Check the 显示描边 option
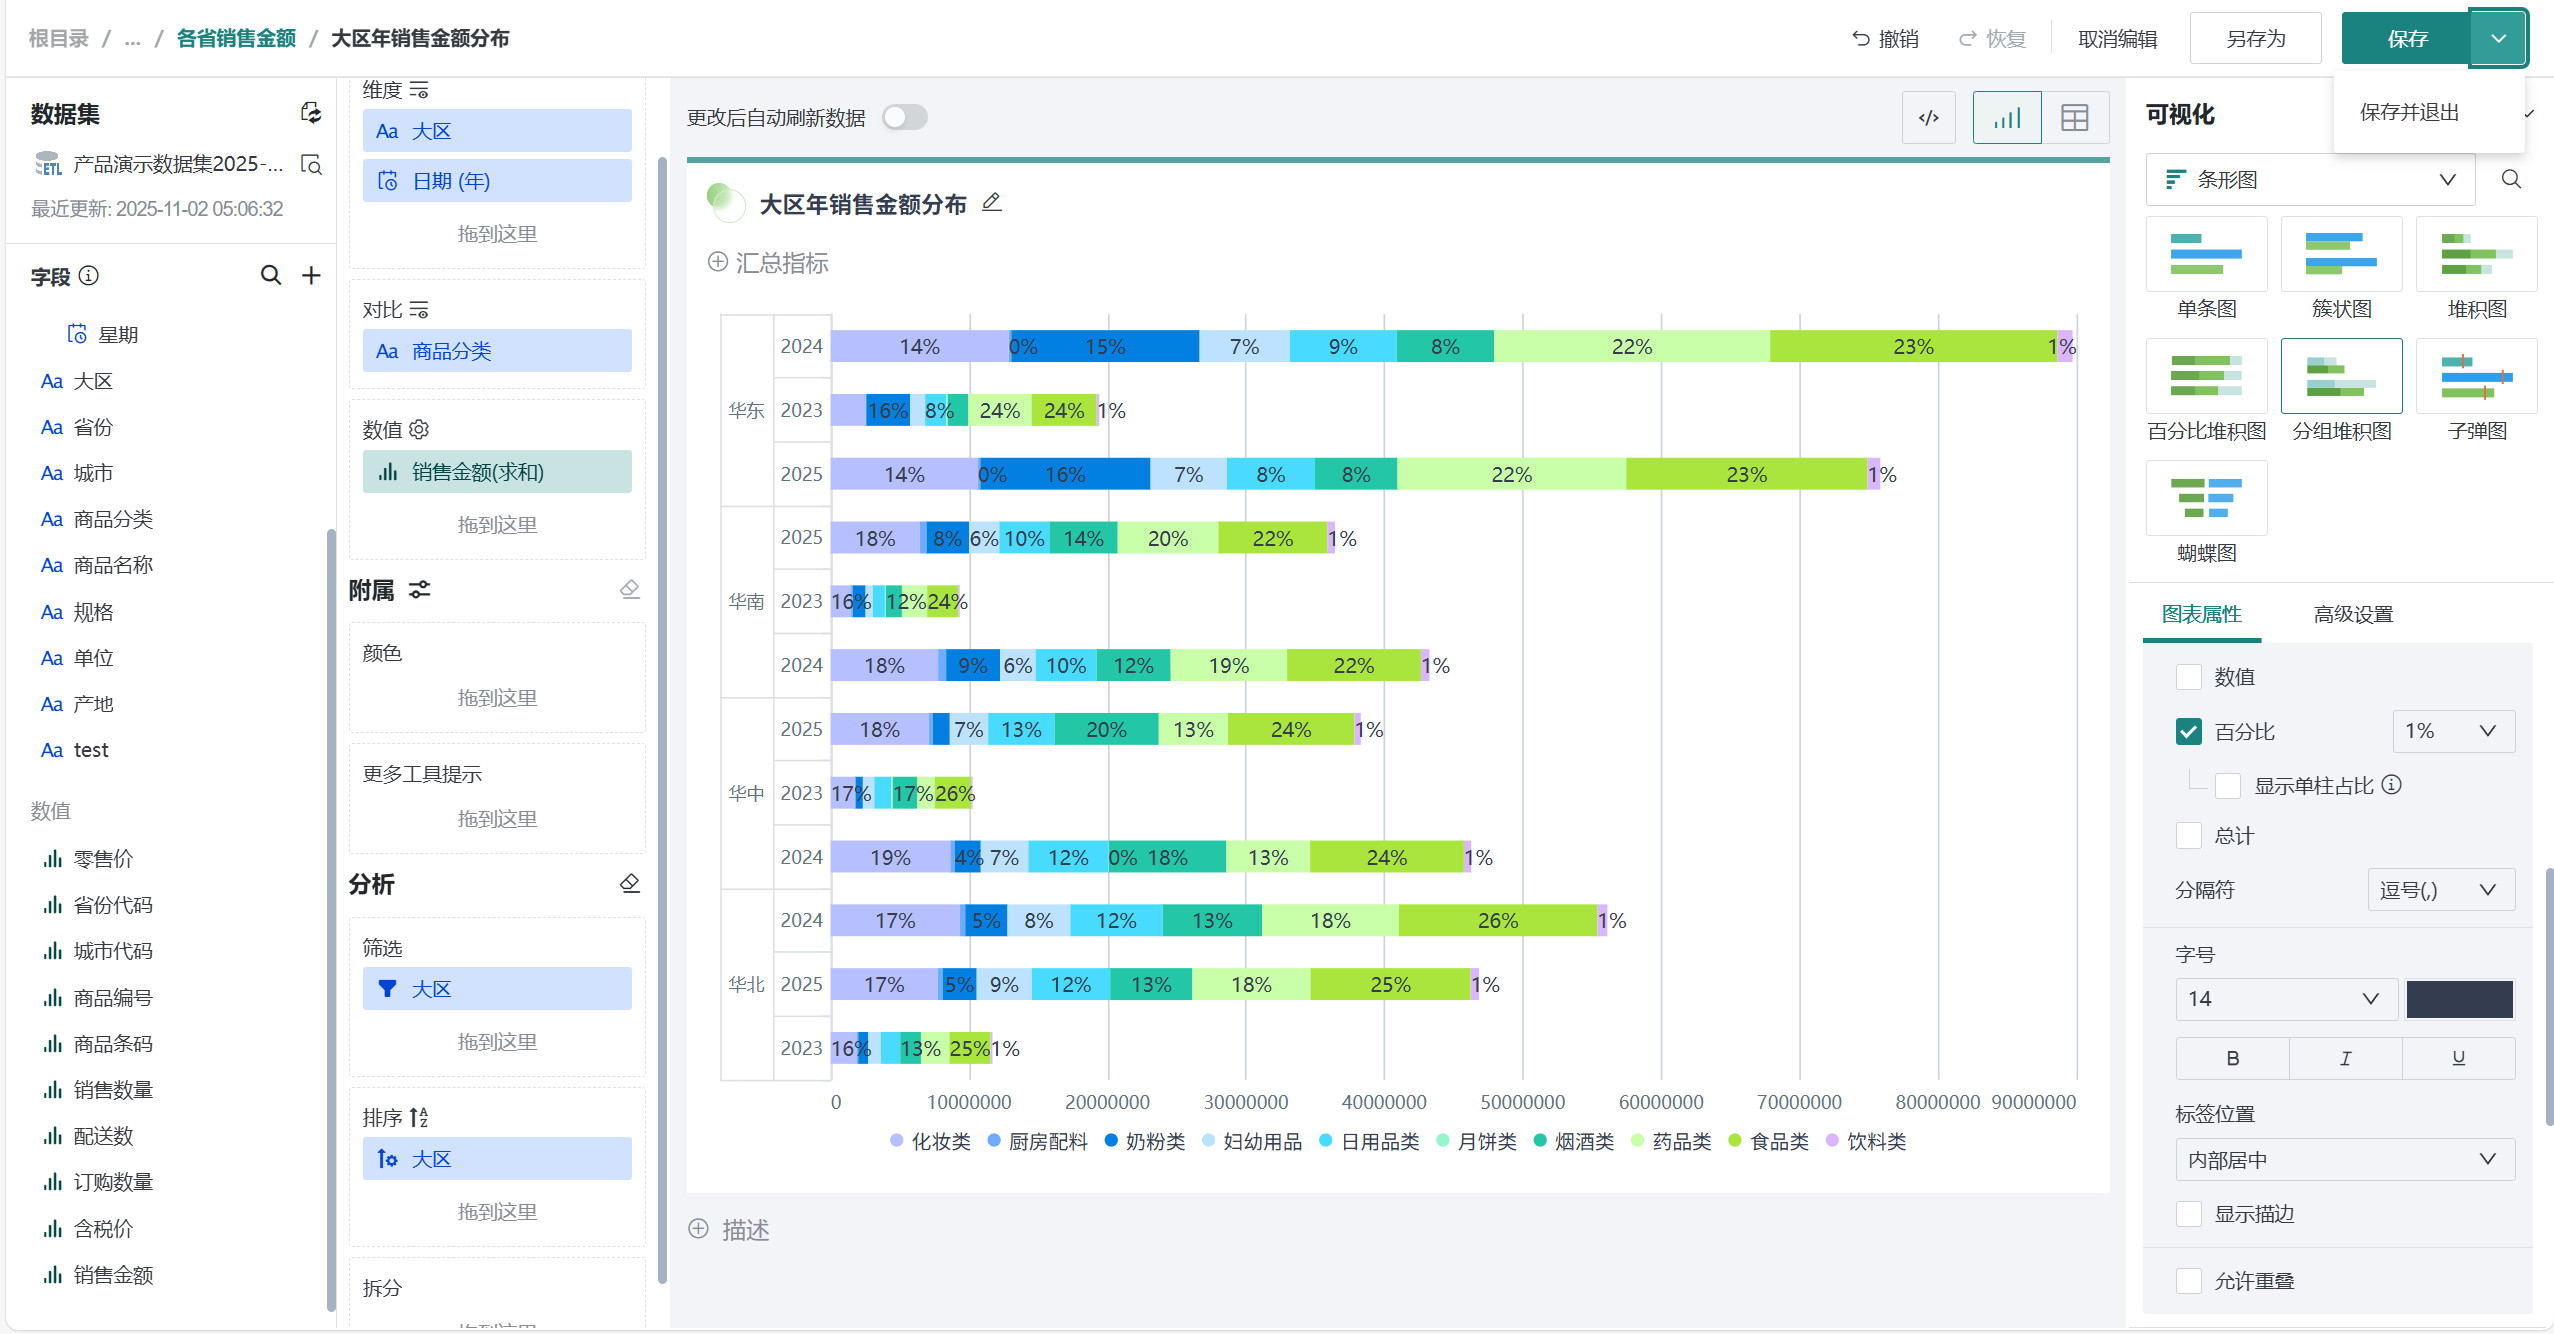The image size is (2554, 1334). [x=2189, y=1214]
